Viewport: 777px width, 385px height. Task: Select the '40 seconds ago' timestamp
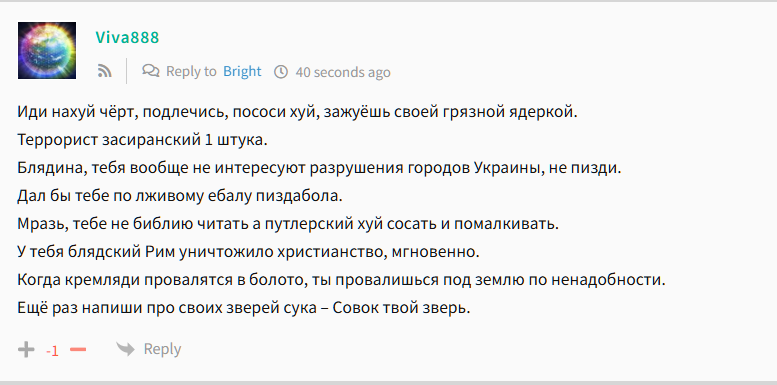tap(343, 72)
